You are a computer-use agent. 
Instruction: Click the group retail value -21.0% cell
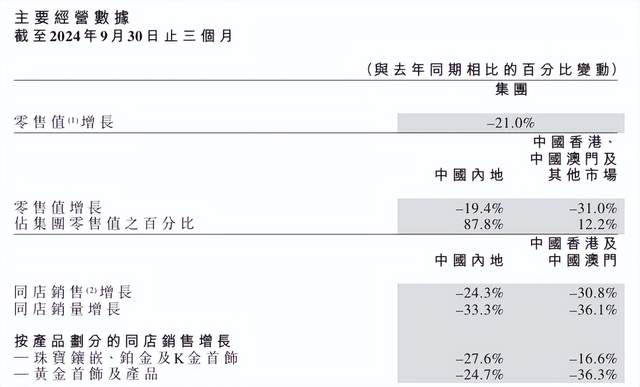tap(511, 123)
